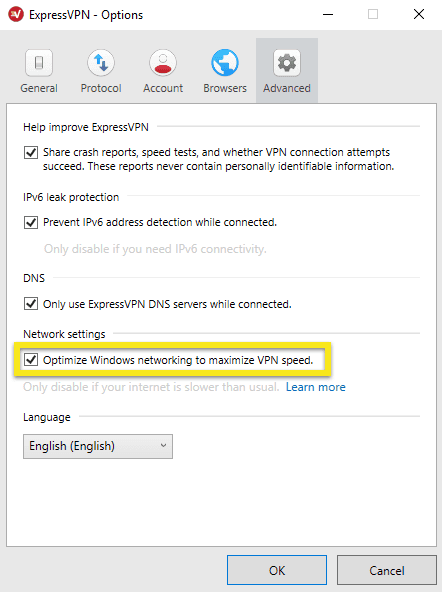This screenshot has height=592, width=442.
Task: Uncheck Share crash reports checkbox
Action: coord(31,153)
